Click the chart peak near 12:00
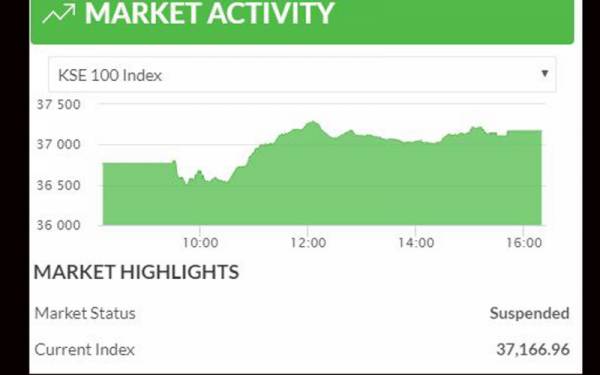 tap(313, 123)
